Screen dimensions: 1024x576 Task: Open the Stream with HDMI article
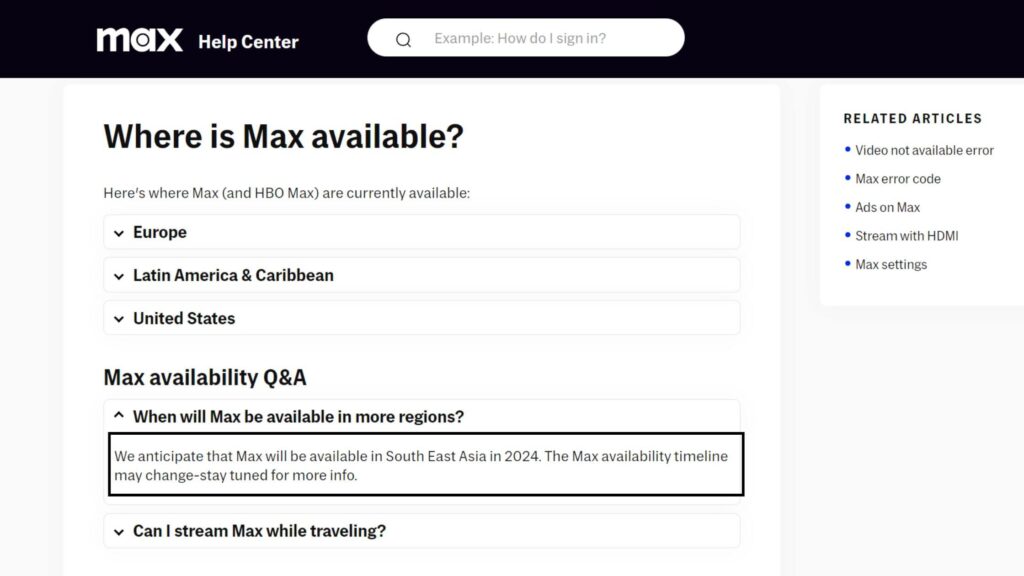pos(906,236)
